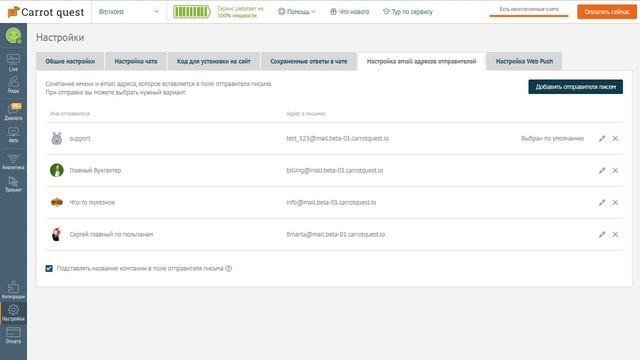Click the support sender name
Image resolution: width=640 pixels, height=360 pixels.
(80, 138)
